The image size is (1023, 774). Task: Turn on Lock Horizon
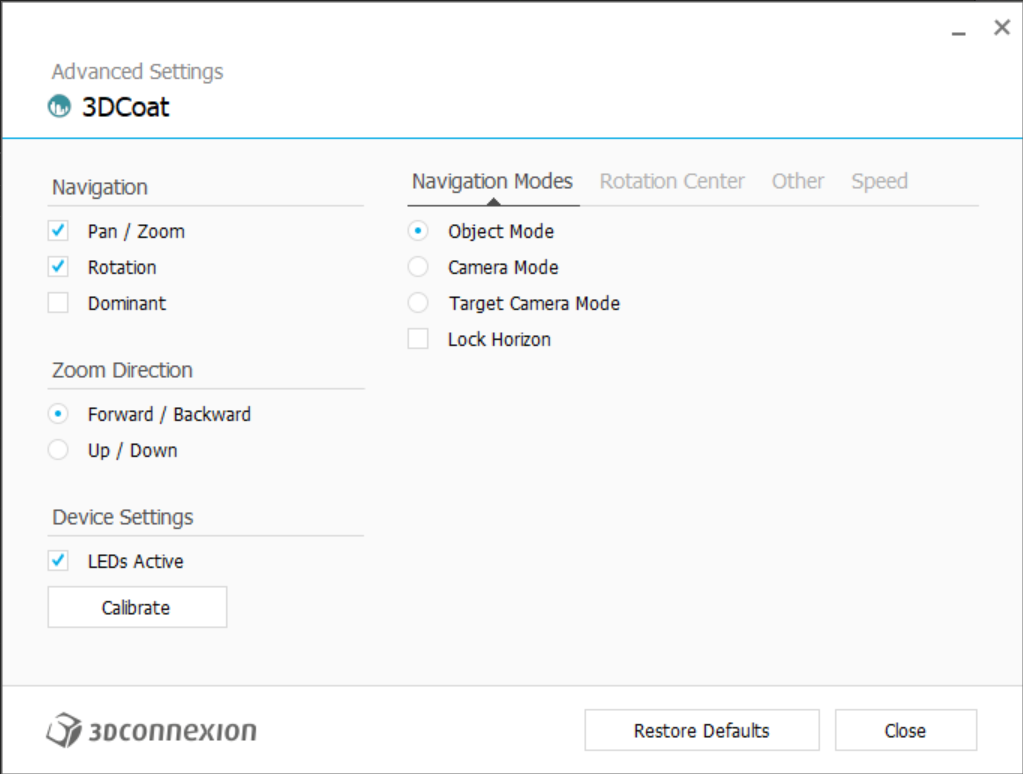point(418,339)
